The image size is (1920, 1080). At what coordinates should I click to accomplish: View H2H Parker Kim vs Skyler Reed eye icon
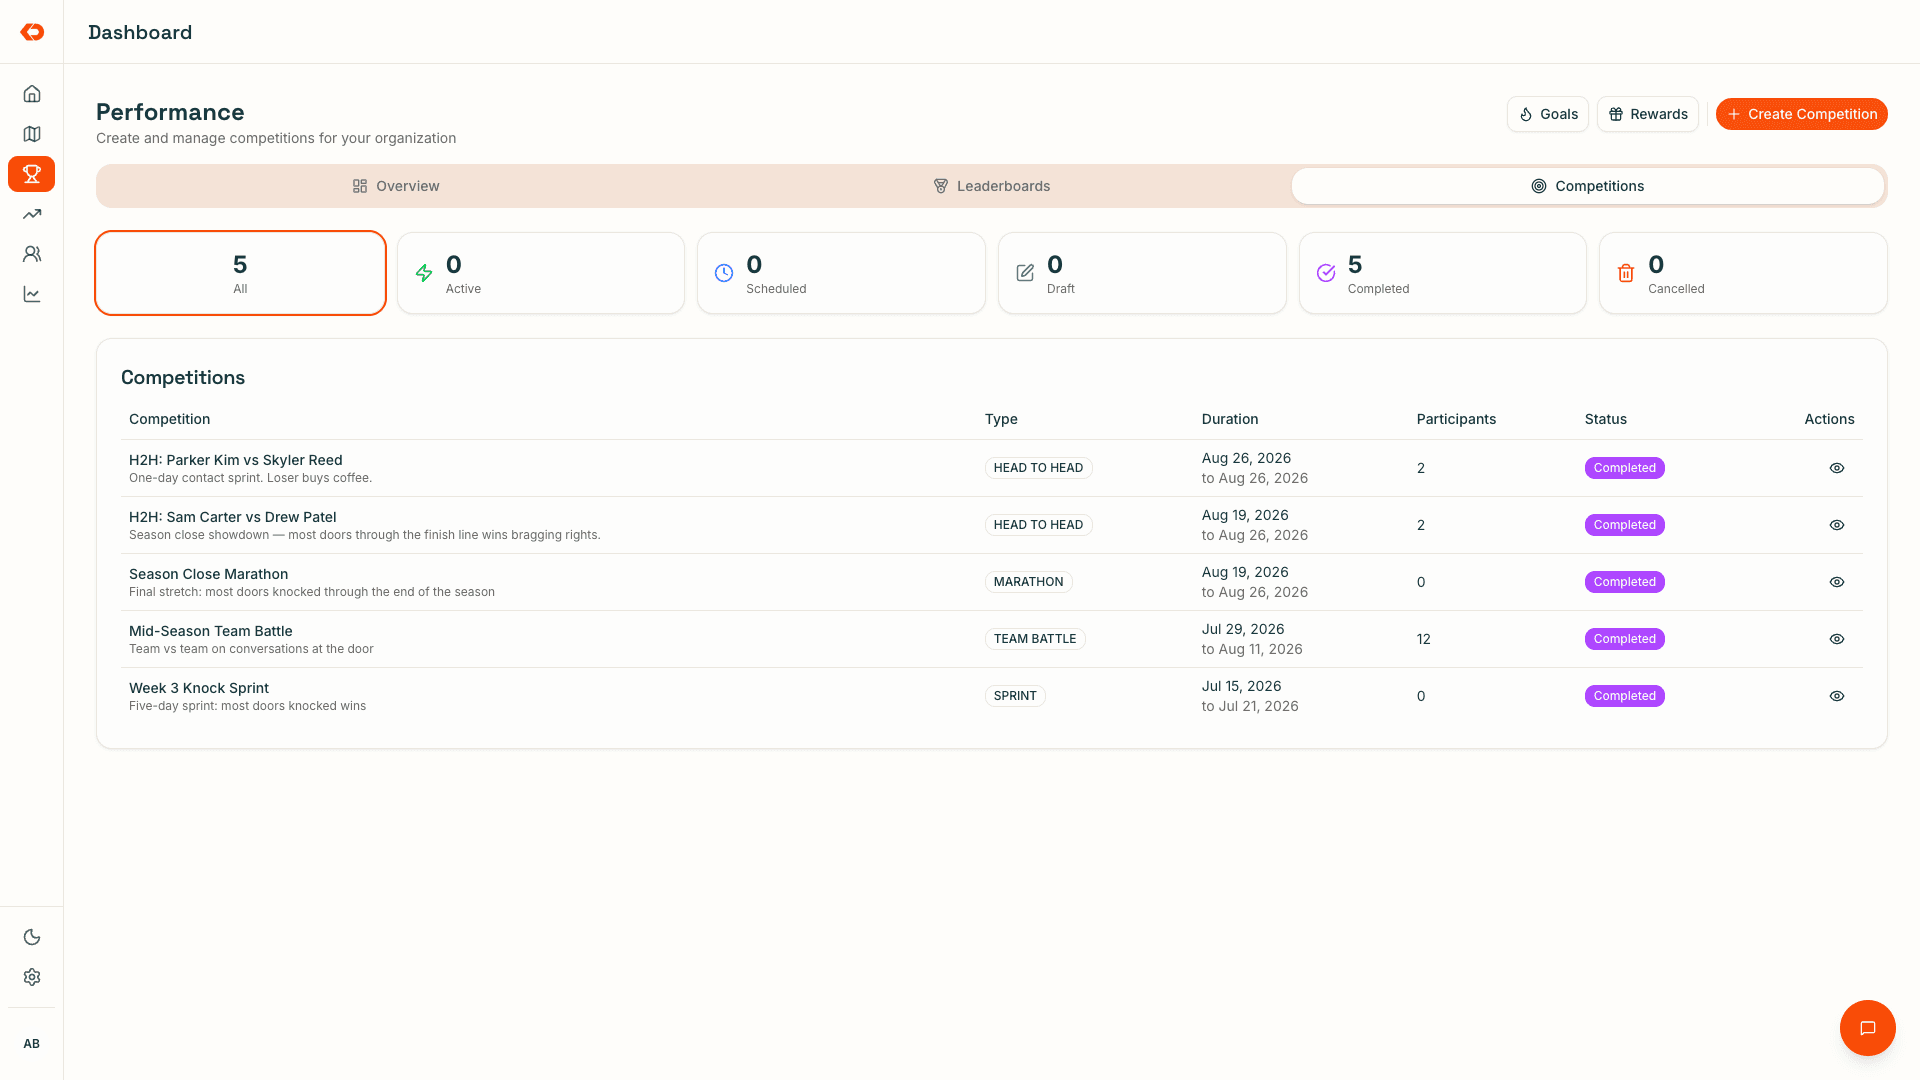pos(1837,468)
